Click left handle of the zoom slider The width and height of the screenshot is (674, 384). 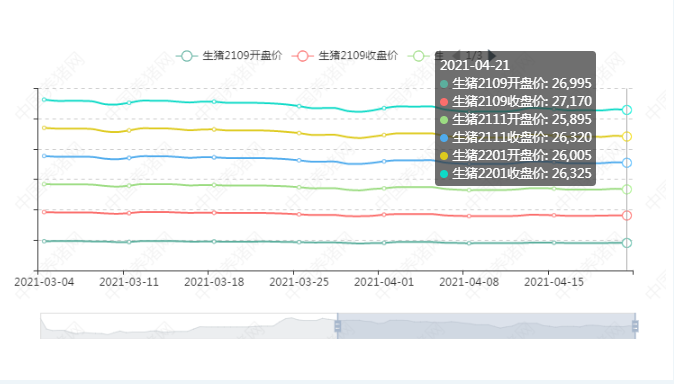point(337,326)
